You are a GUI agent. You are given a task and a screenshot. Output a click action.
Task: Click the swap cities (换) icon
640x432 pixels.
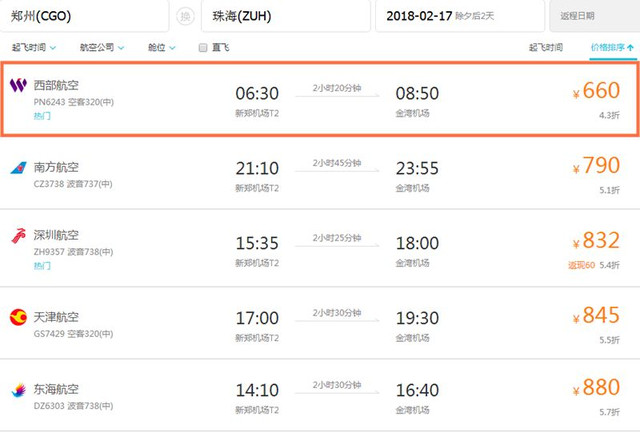(185, 16)
